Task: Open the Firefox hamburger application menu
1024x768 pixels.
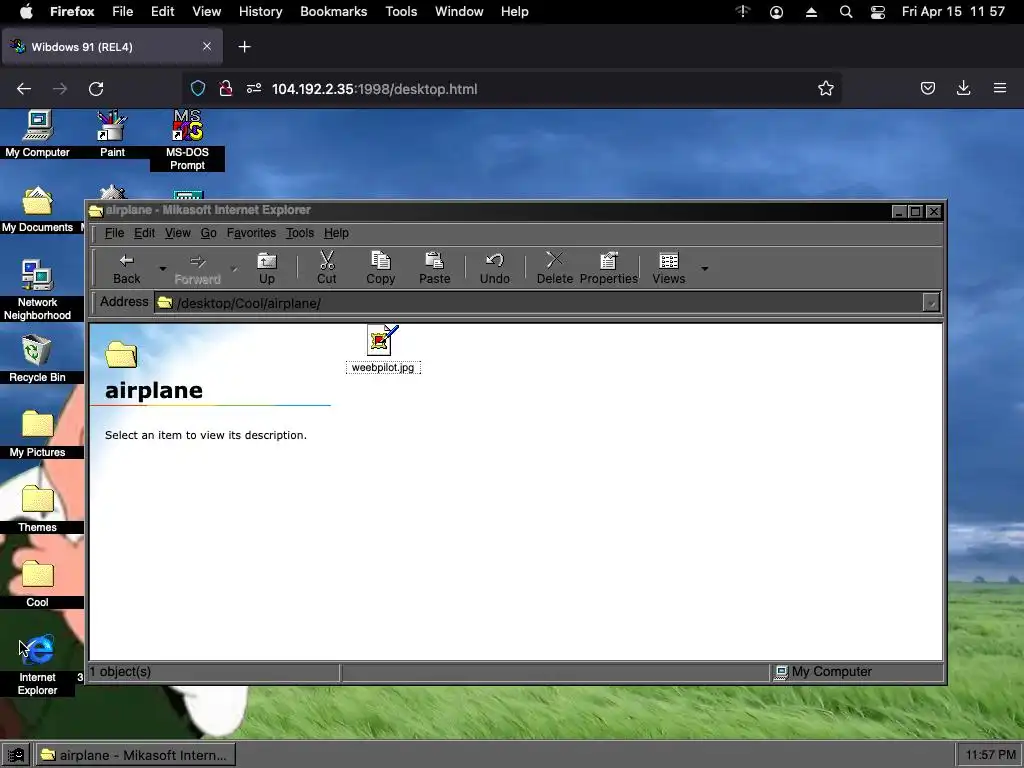Action: coord(1000,88)
